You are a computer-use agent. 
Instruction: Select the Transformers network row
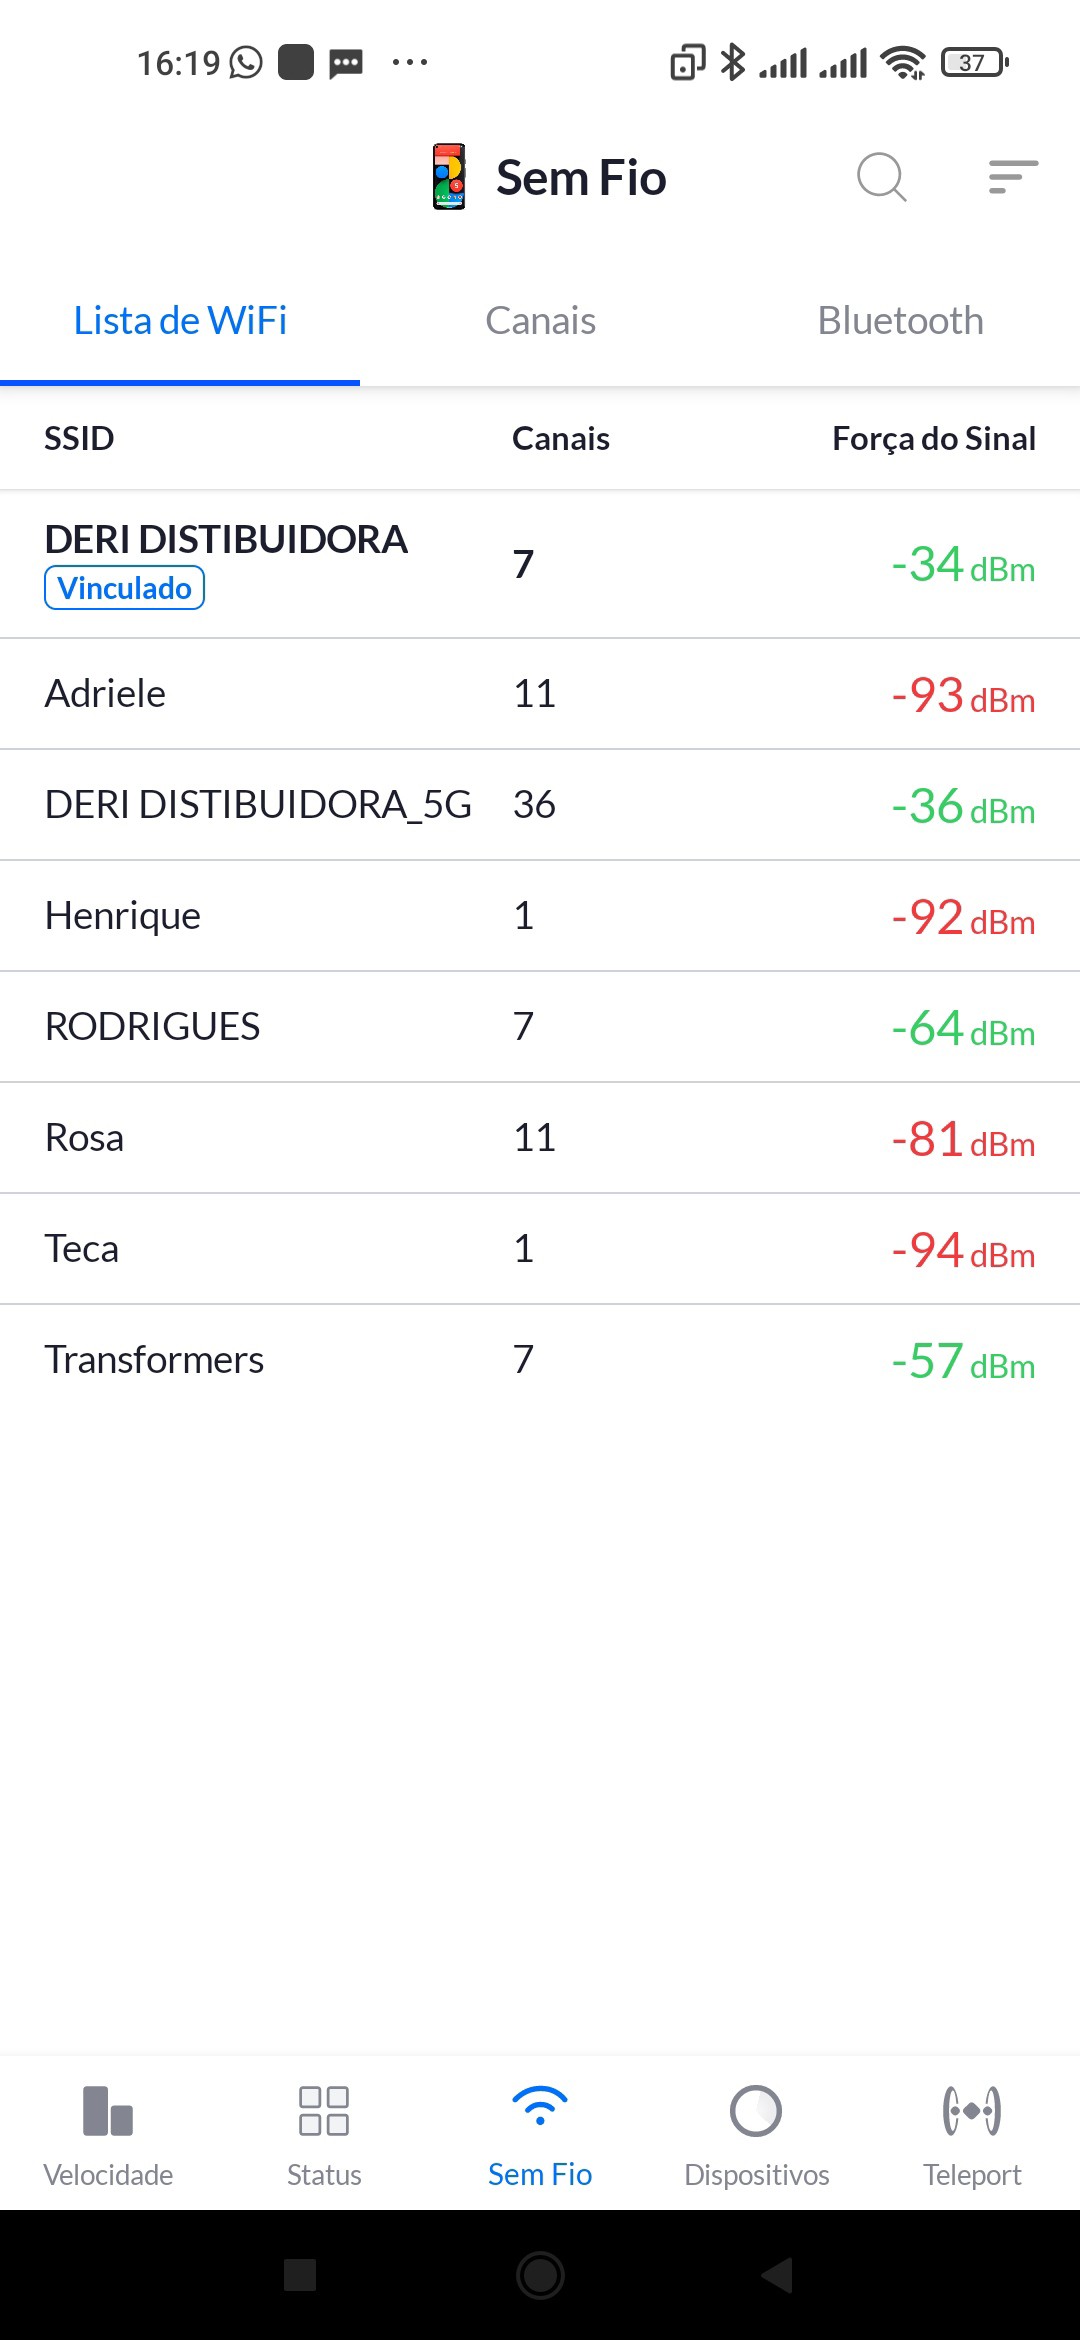tap(540, 1360)
